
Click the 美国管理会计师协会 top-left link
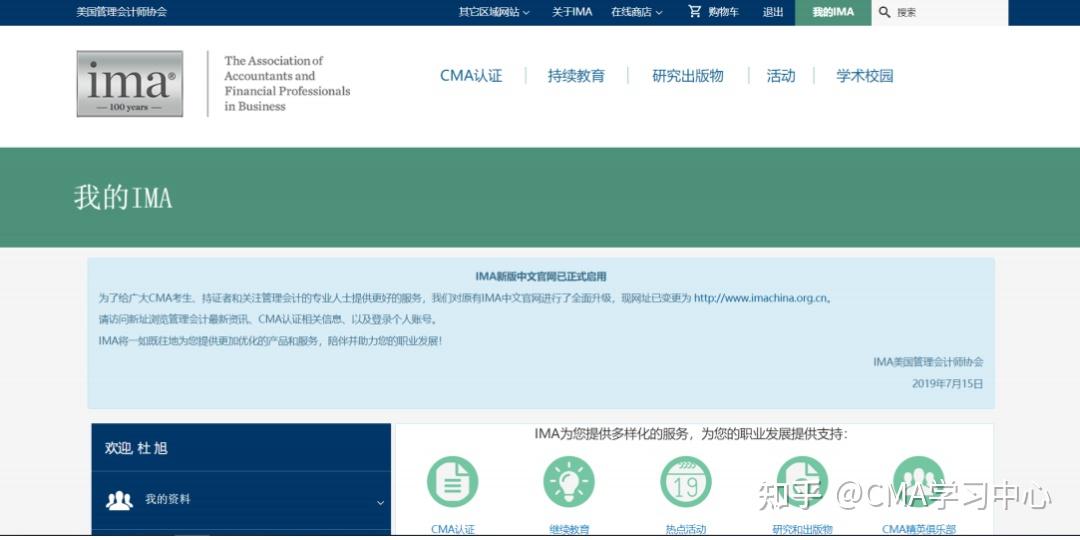point(121,12)
